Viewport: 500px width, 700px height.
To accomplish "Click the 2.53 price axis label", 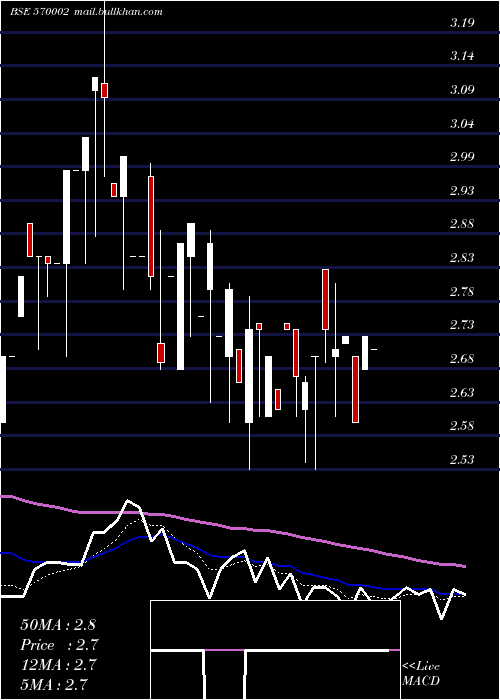I will pyautogui.click(x=462, y=459).
